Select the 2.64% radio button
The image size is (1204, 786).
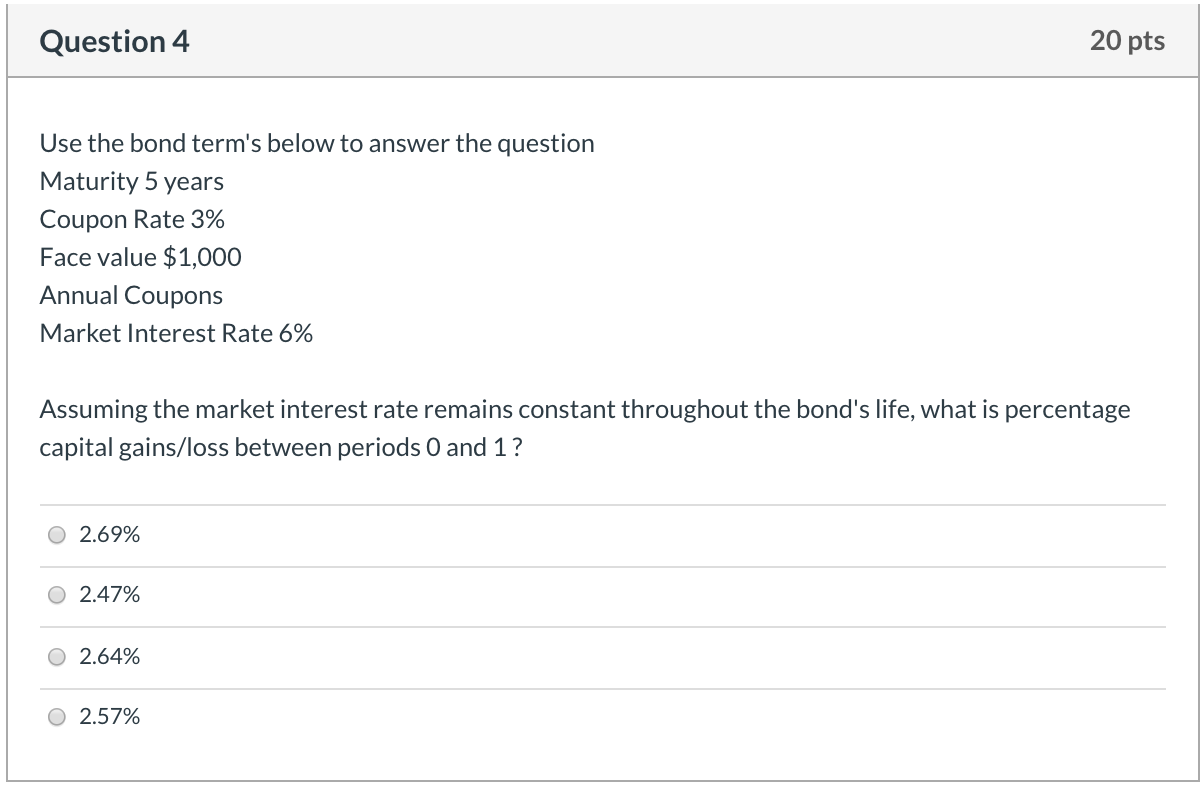57,656
